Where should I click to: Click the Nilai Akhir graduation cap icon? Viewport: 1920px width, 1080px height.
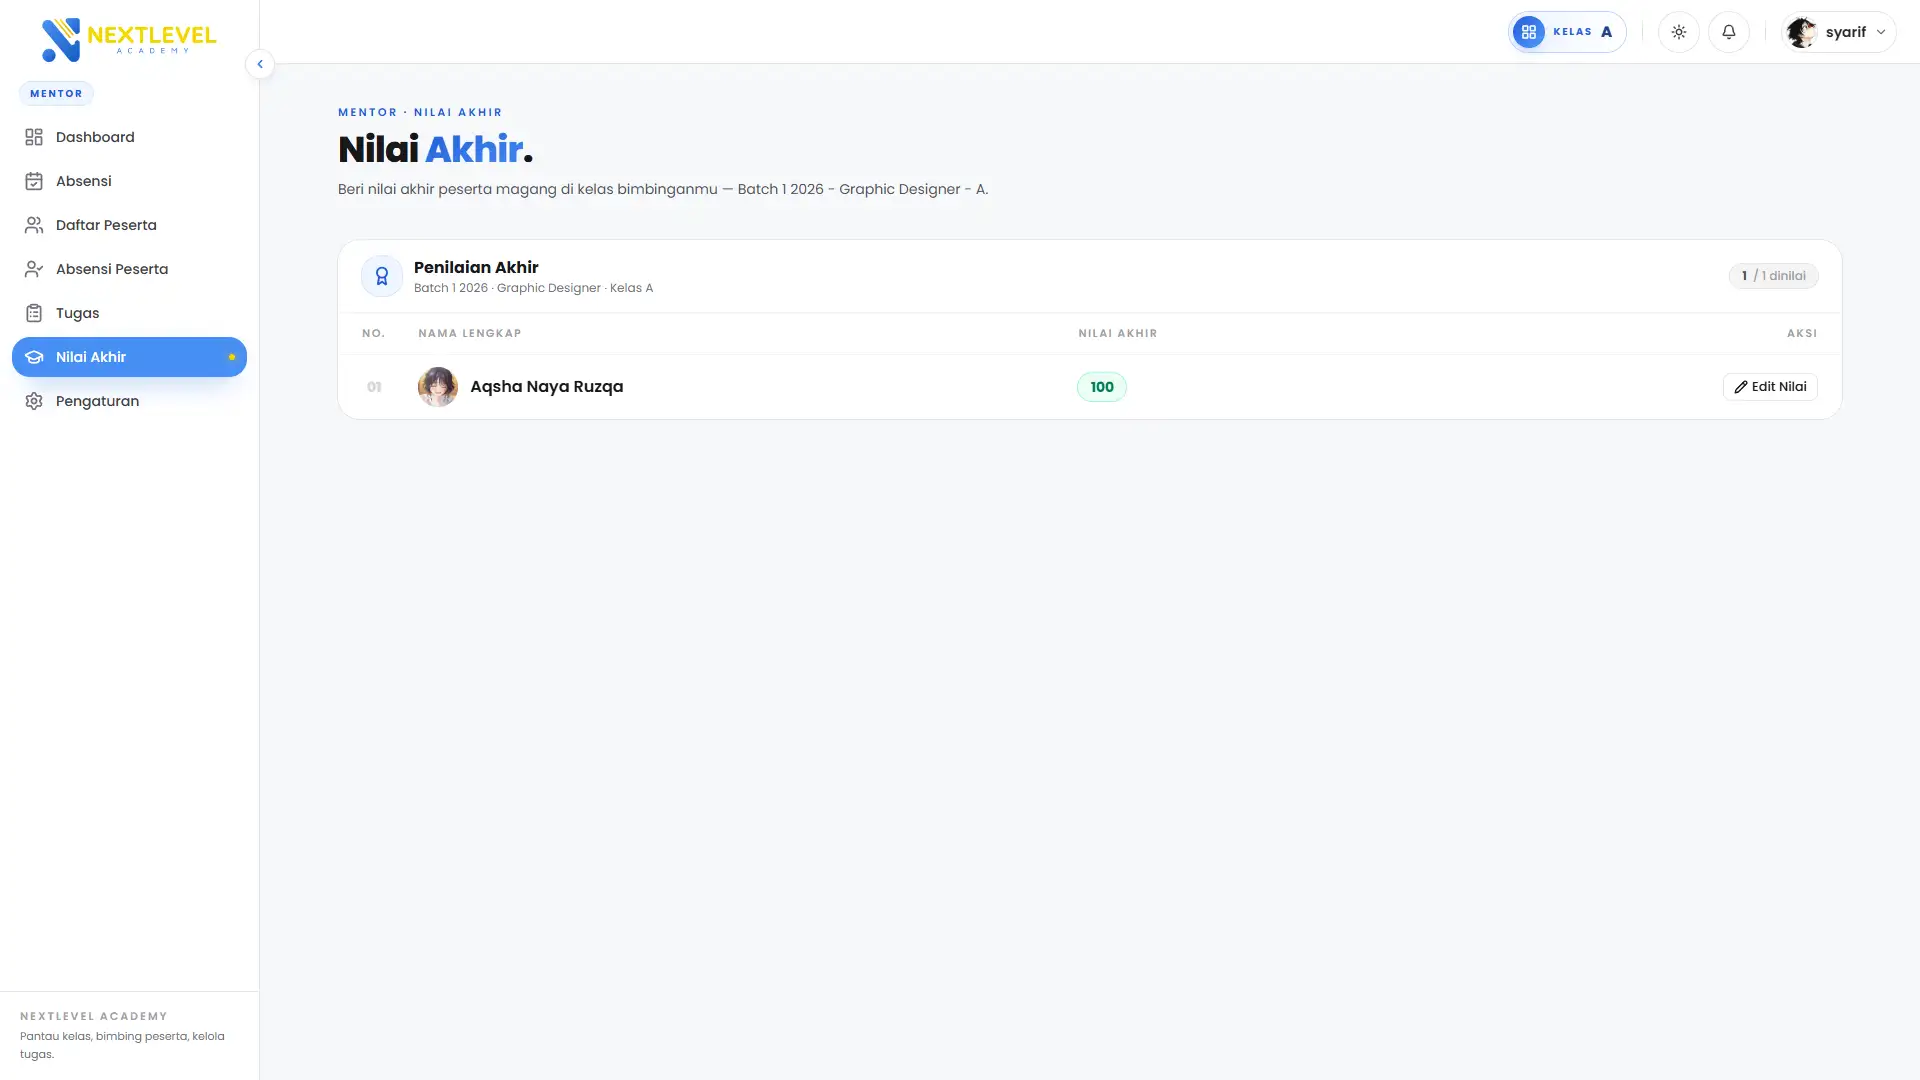34,357
